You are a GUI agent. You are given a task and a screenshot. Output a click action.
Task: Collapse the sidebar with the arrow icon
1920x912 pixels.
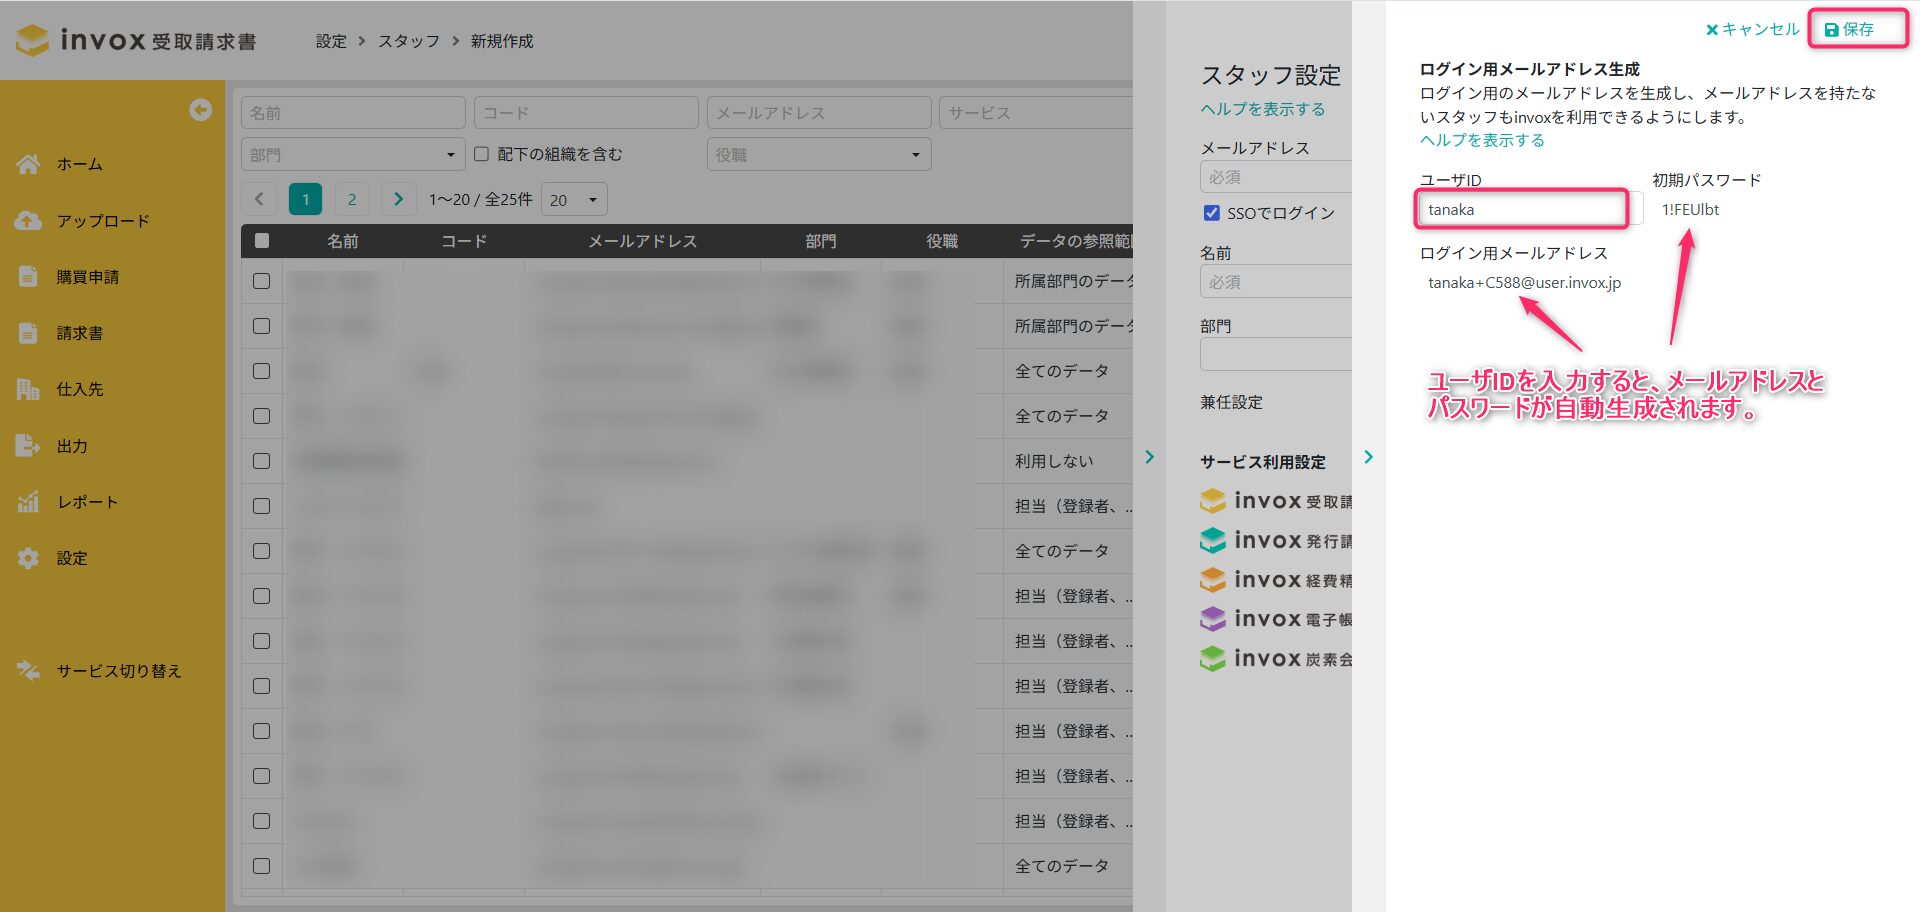pos(200,110)
